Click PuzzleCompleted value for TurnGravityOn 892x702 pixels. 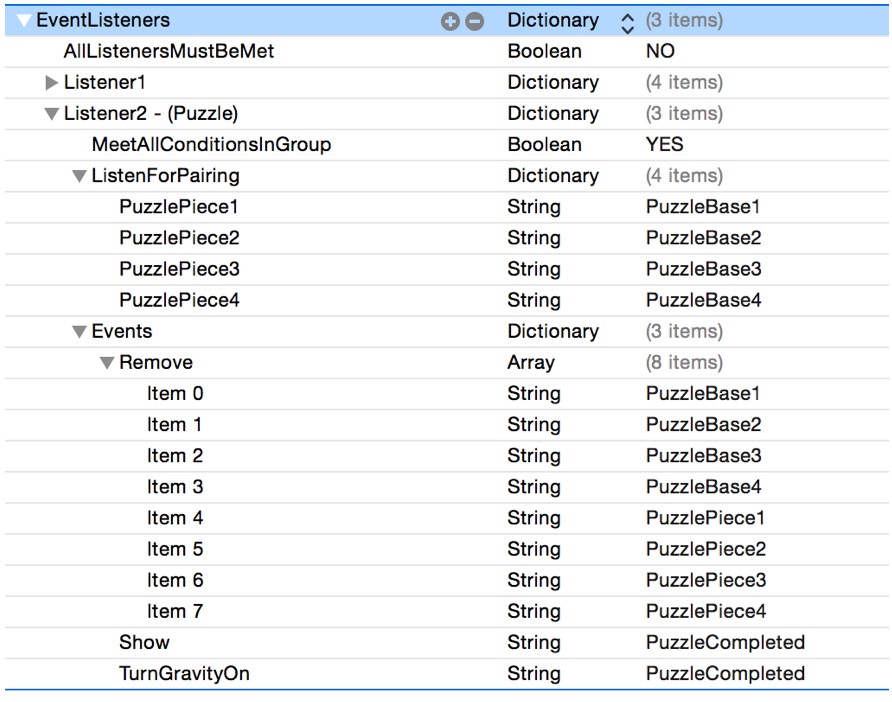725,673
